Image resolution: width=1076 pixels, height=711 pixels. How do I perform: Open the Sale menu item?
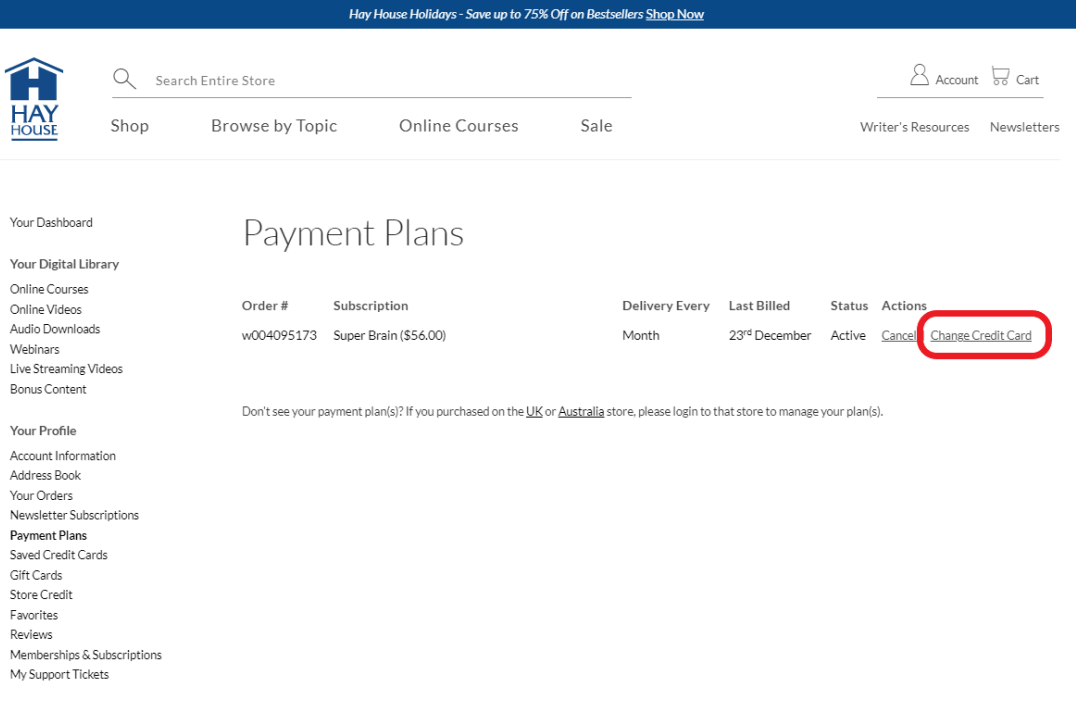coord(596,126)
